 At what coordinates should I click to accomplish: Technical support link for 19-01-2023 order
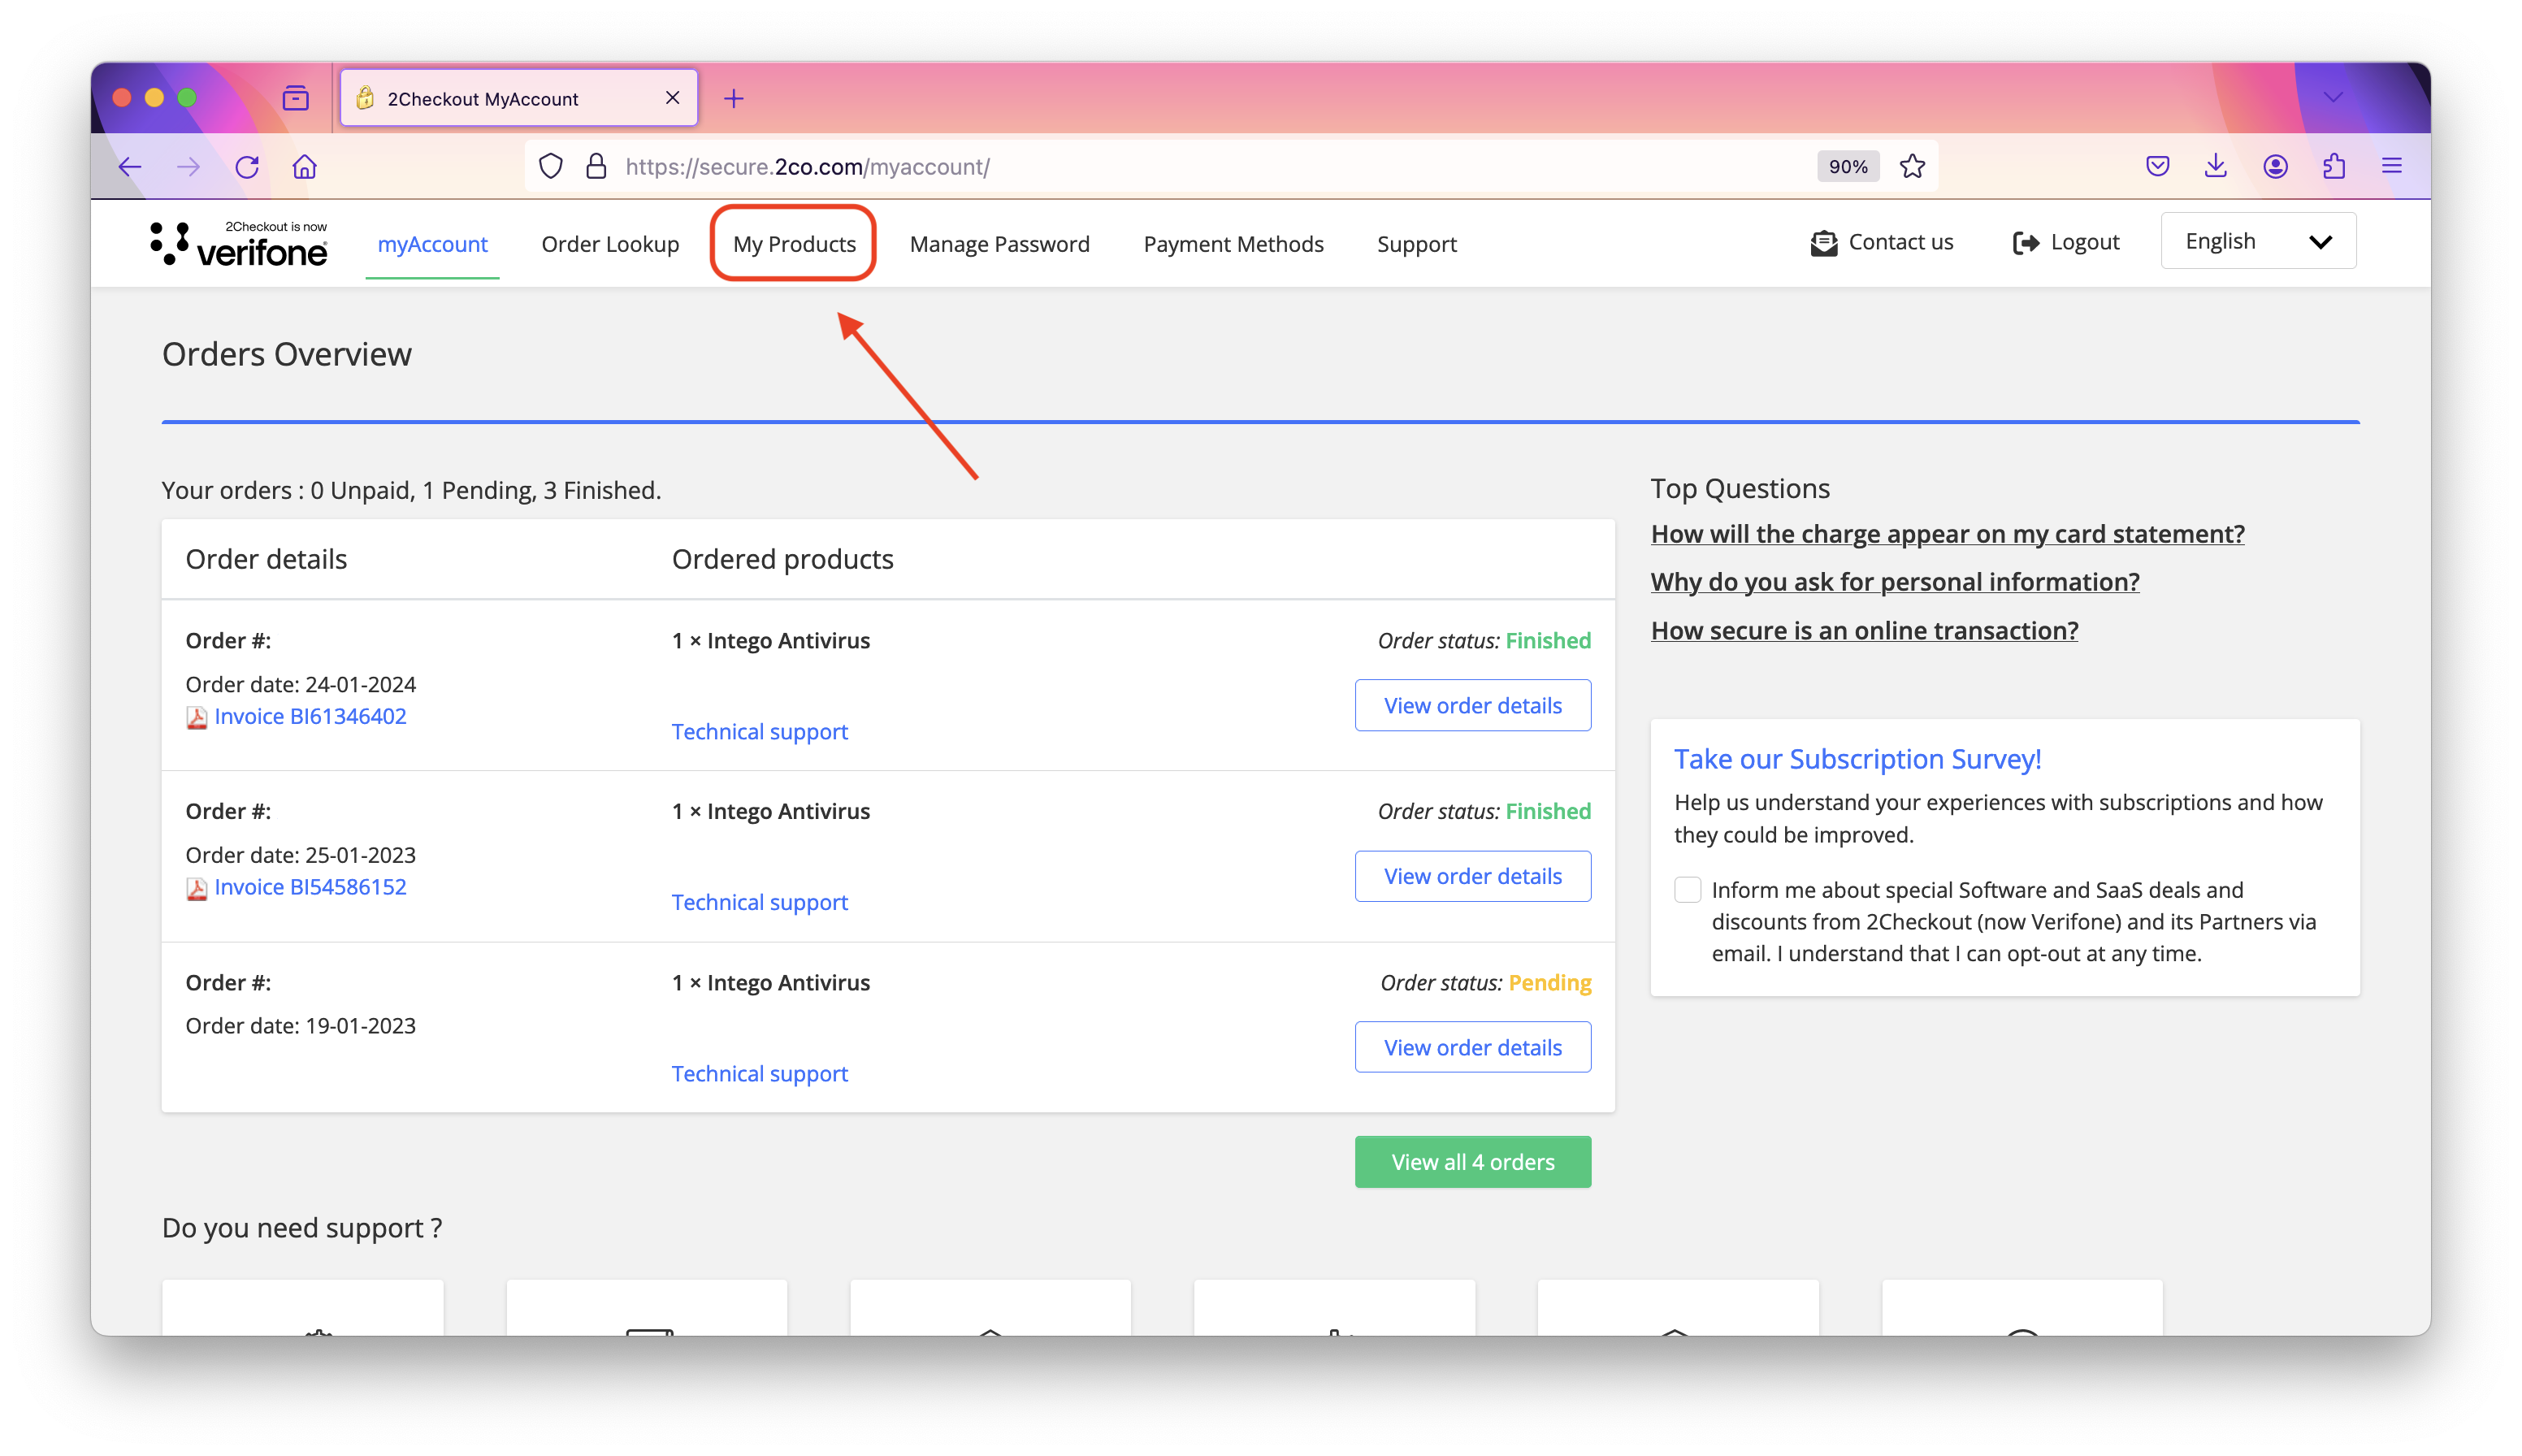759,1074
